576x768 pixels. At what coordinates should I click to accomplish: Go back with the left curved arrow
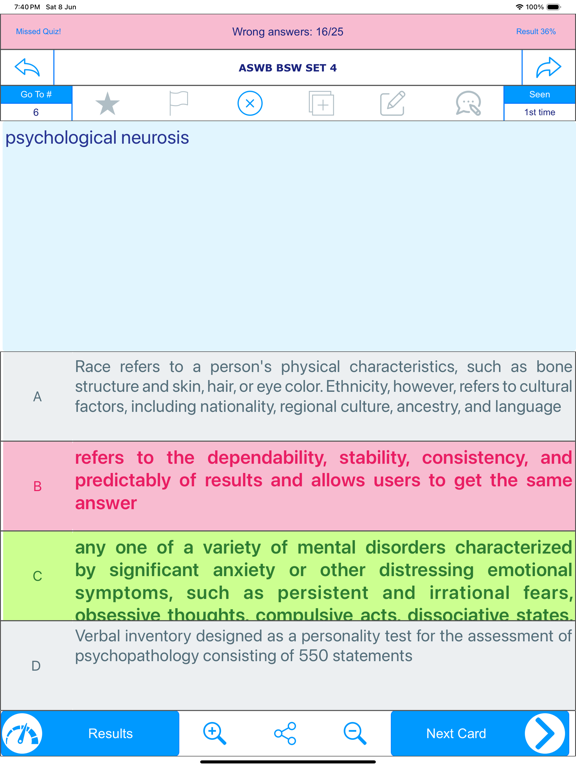coord(27,68)
